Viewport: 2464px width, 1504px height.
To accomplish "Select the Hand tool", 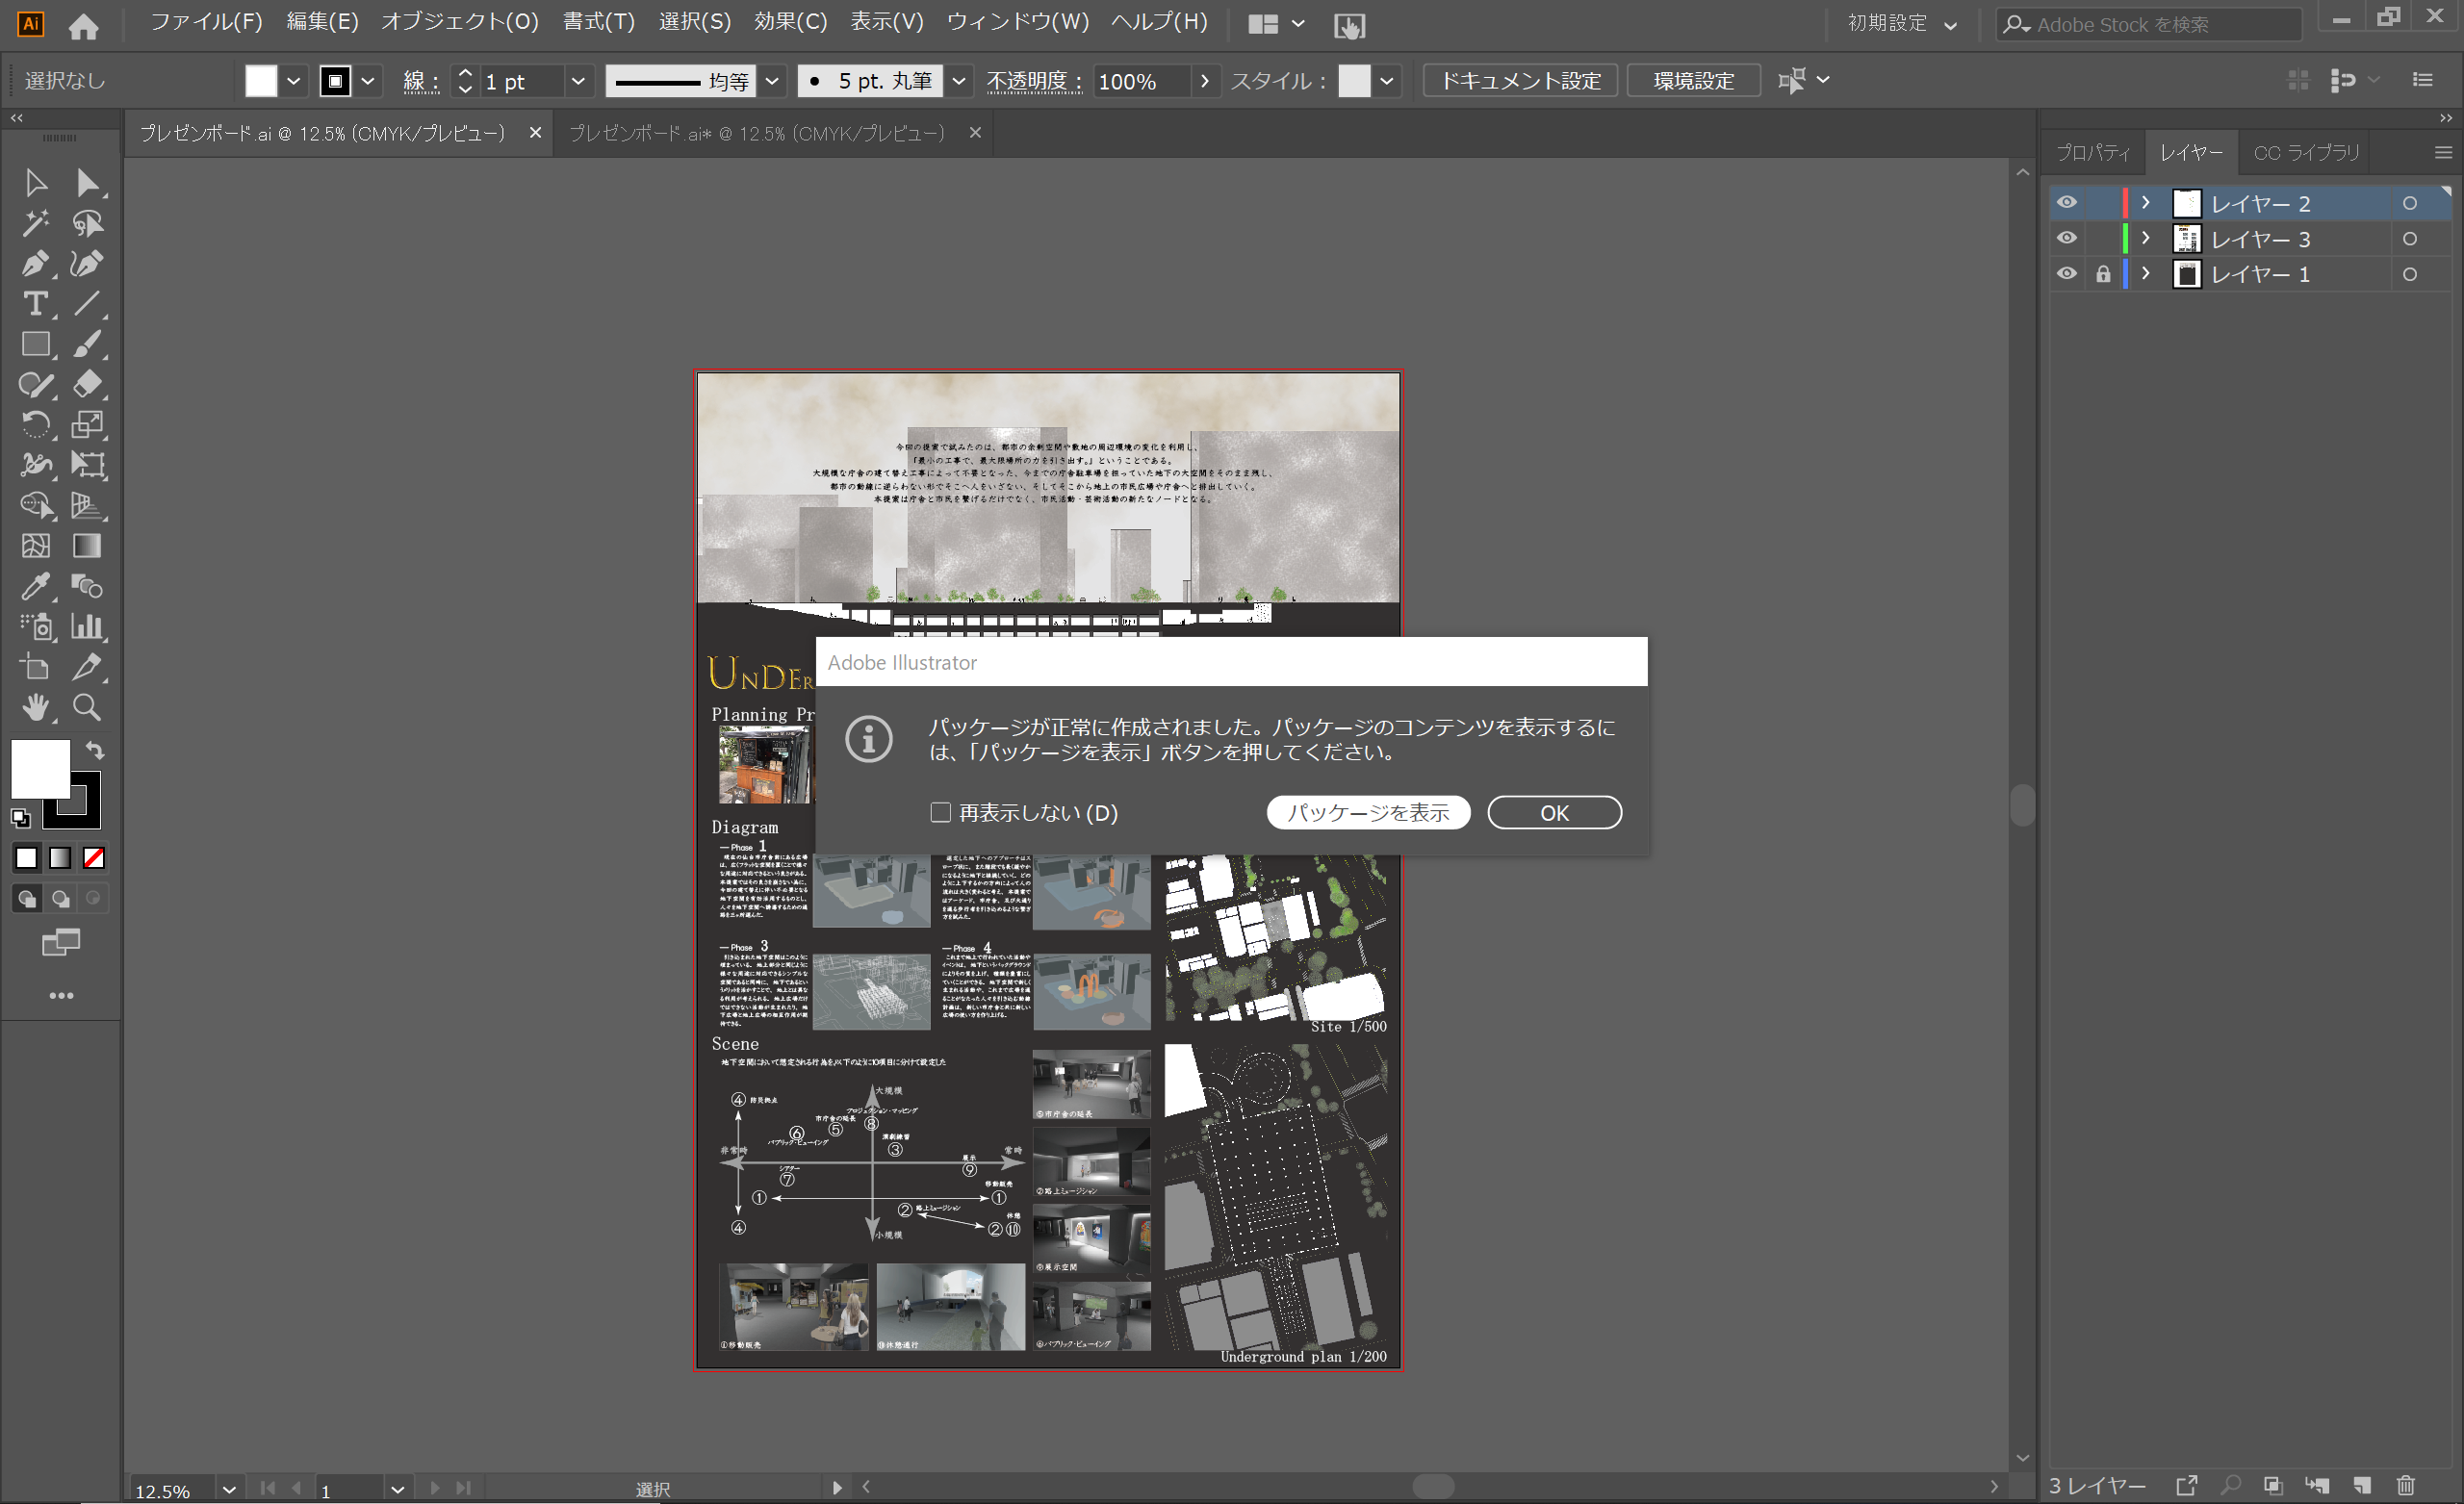I will pos(34,707).
